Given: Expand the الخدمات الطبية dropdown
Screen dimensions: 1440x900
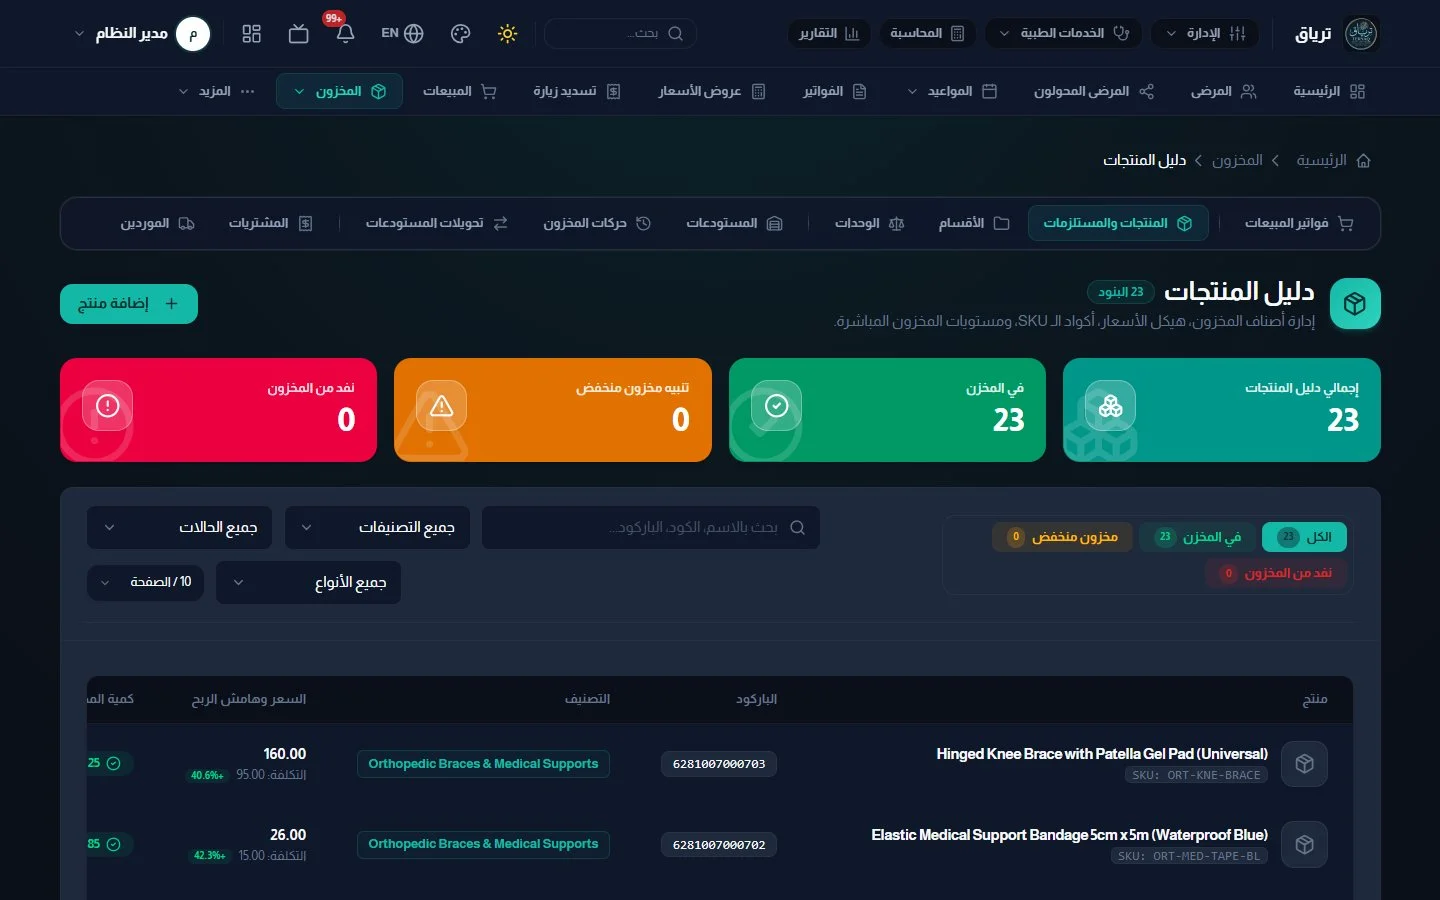Looking at the screenshot, I should tap(1064, 34).
